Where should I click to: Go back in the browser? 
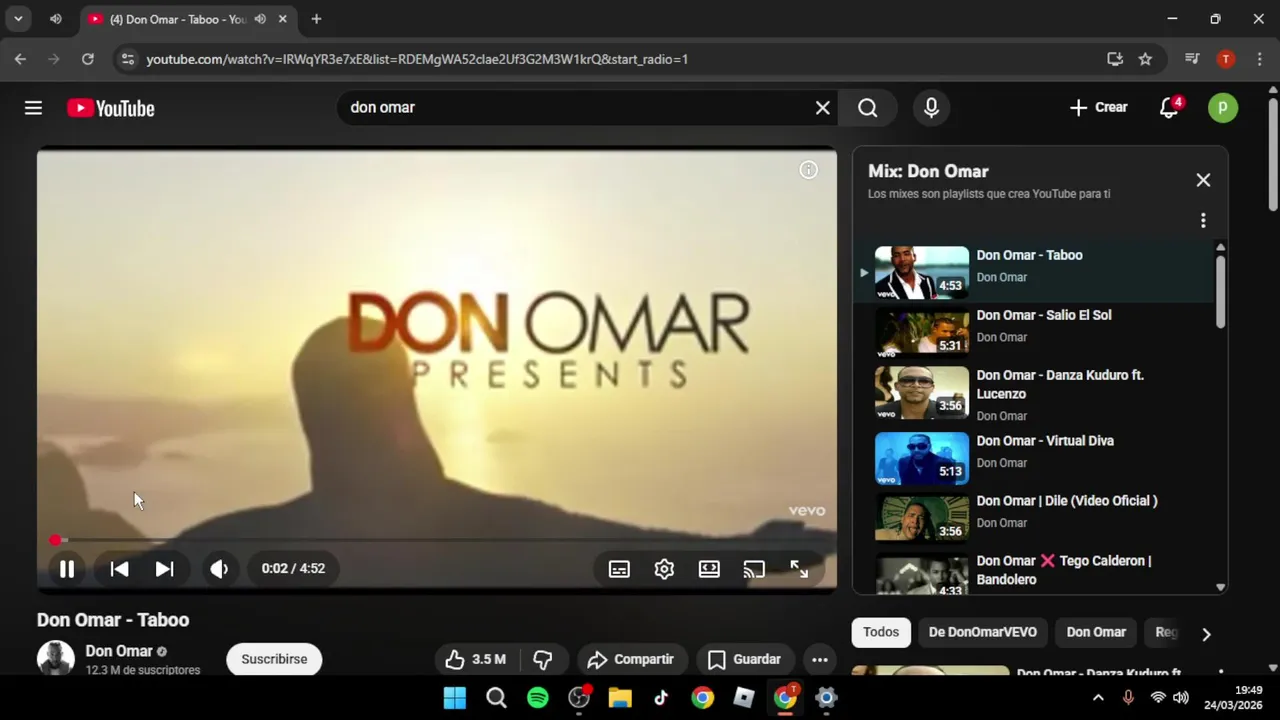(x=20, y=59)
